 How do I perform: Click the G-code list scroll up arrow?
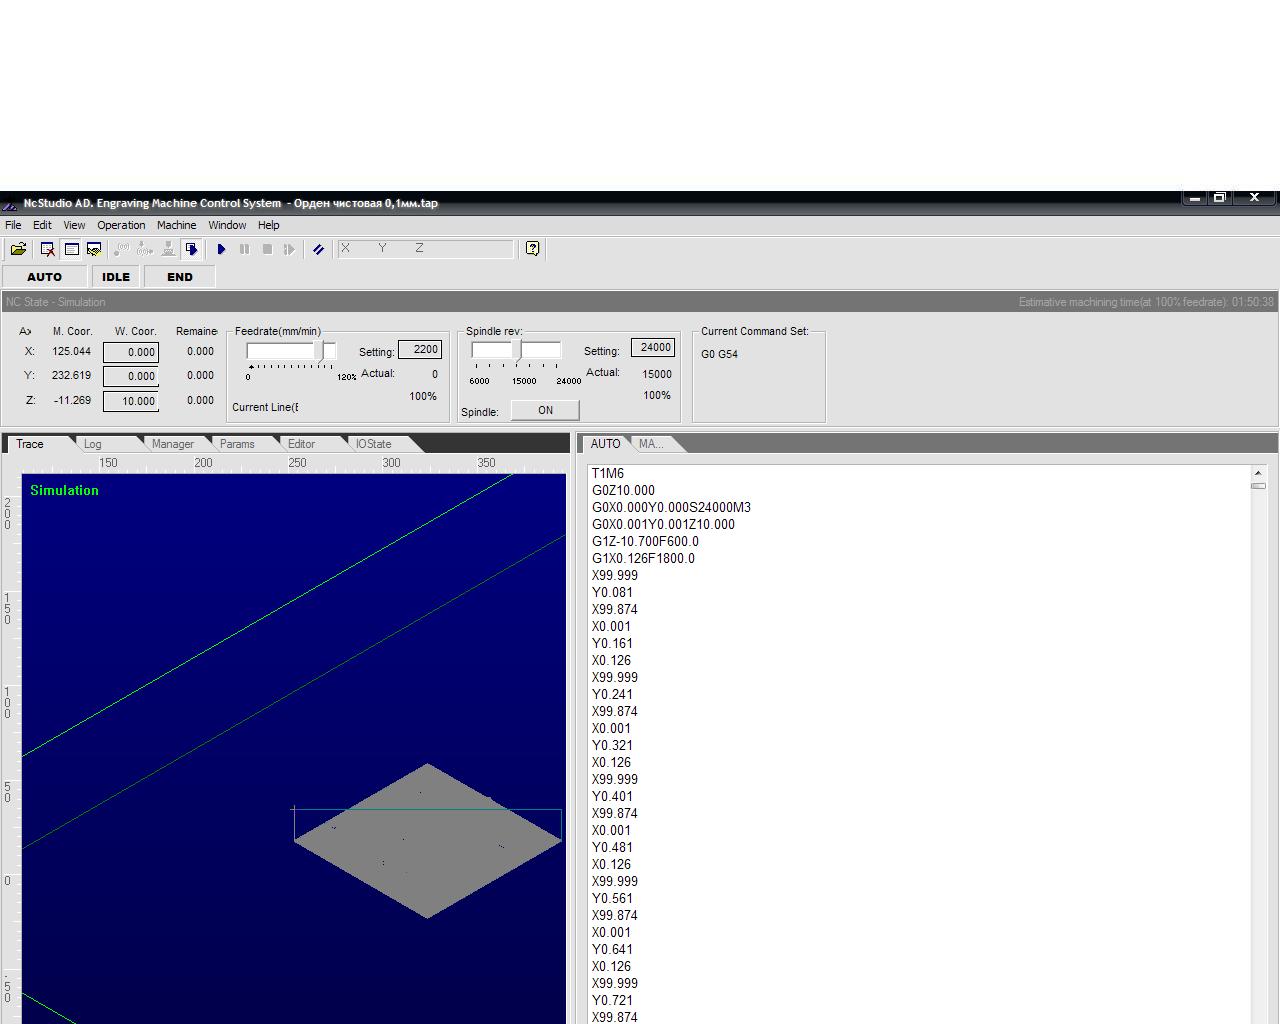click(1258, 472)
